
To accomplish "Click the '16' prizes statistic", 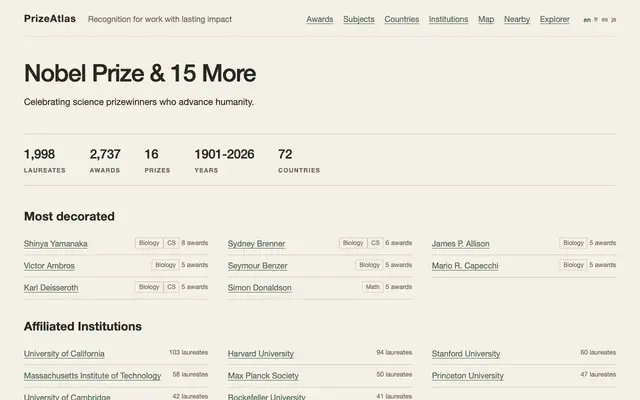I will [x=151, y=154].
